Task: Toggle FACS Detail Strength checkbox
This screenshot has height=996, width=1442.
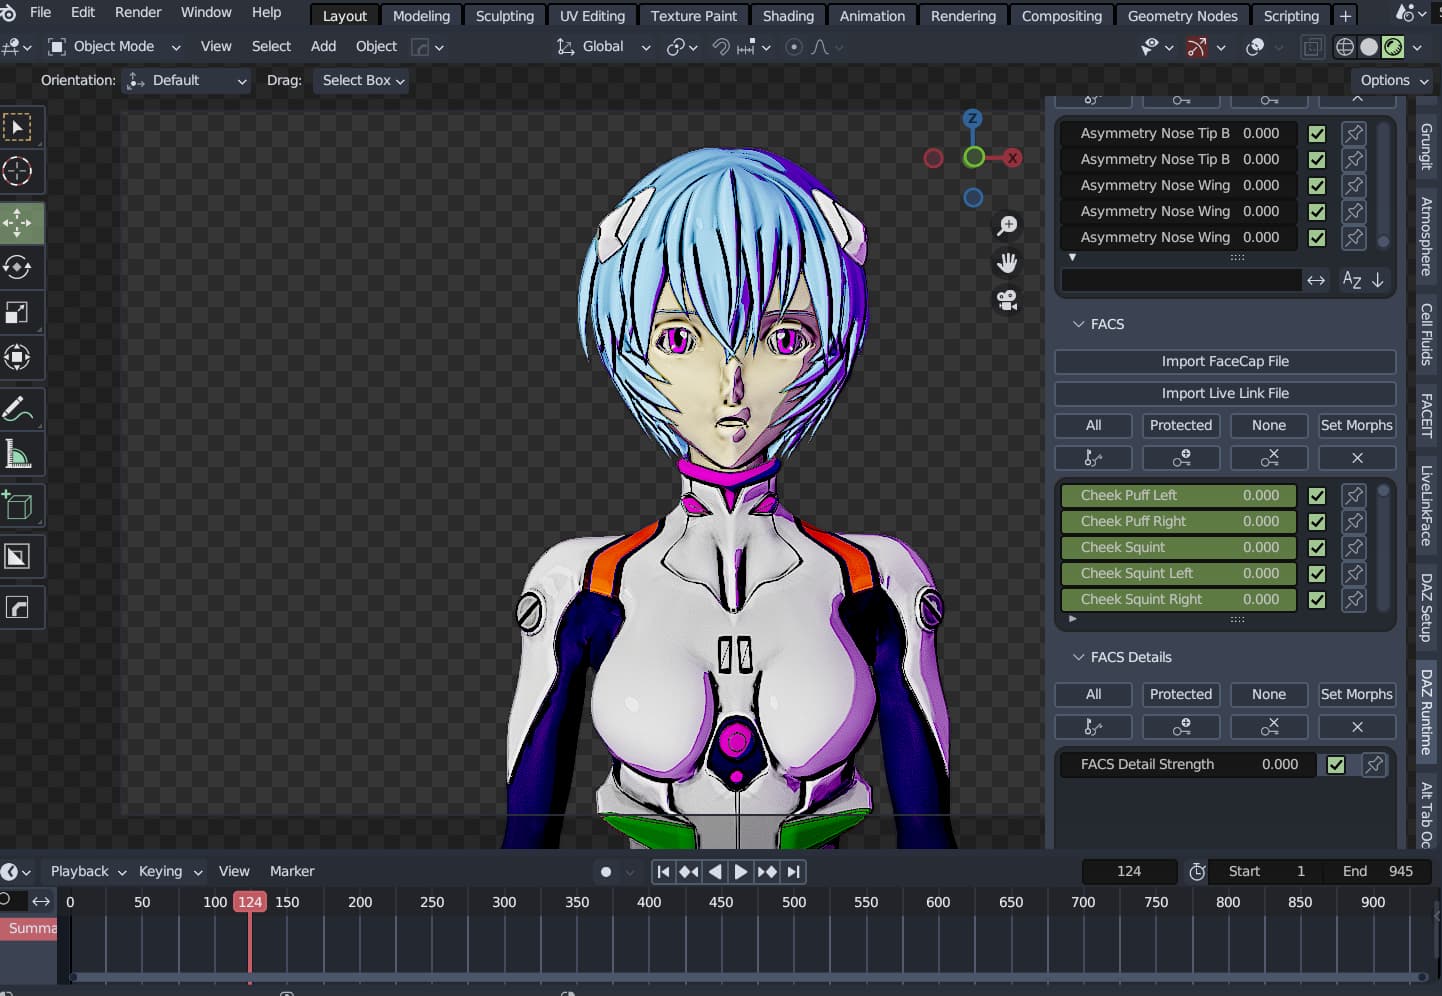Action: pyautogui.click(x=1336, y=765)
